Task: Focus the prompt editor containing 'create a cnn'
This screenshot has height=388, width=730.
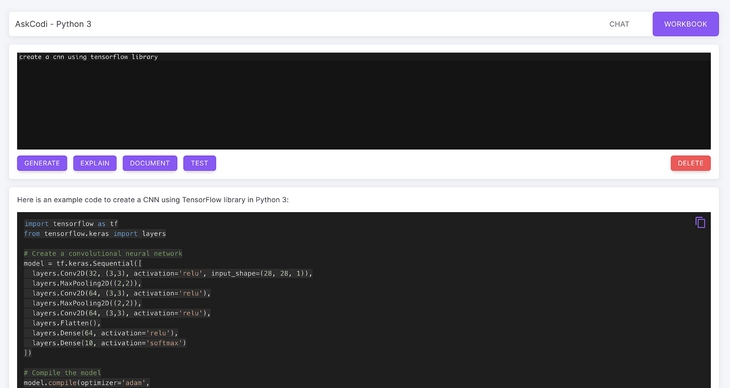Action: point(364,101)
